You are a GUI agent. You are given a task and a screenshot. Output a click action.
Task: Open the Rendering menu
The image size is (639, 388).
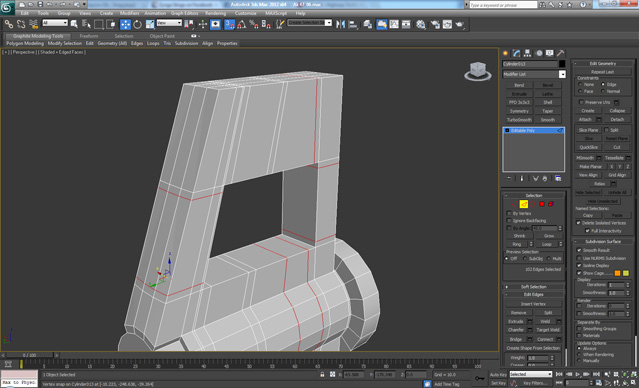click(x=216, y=13)
